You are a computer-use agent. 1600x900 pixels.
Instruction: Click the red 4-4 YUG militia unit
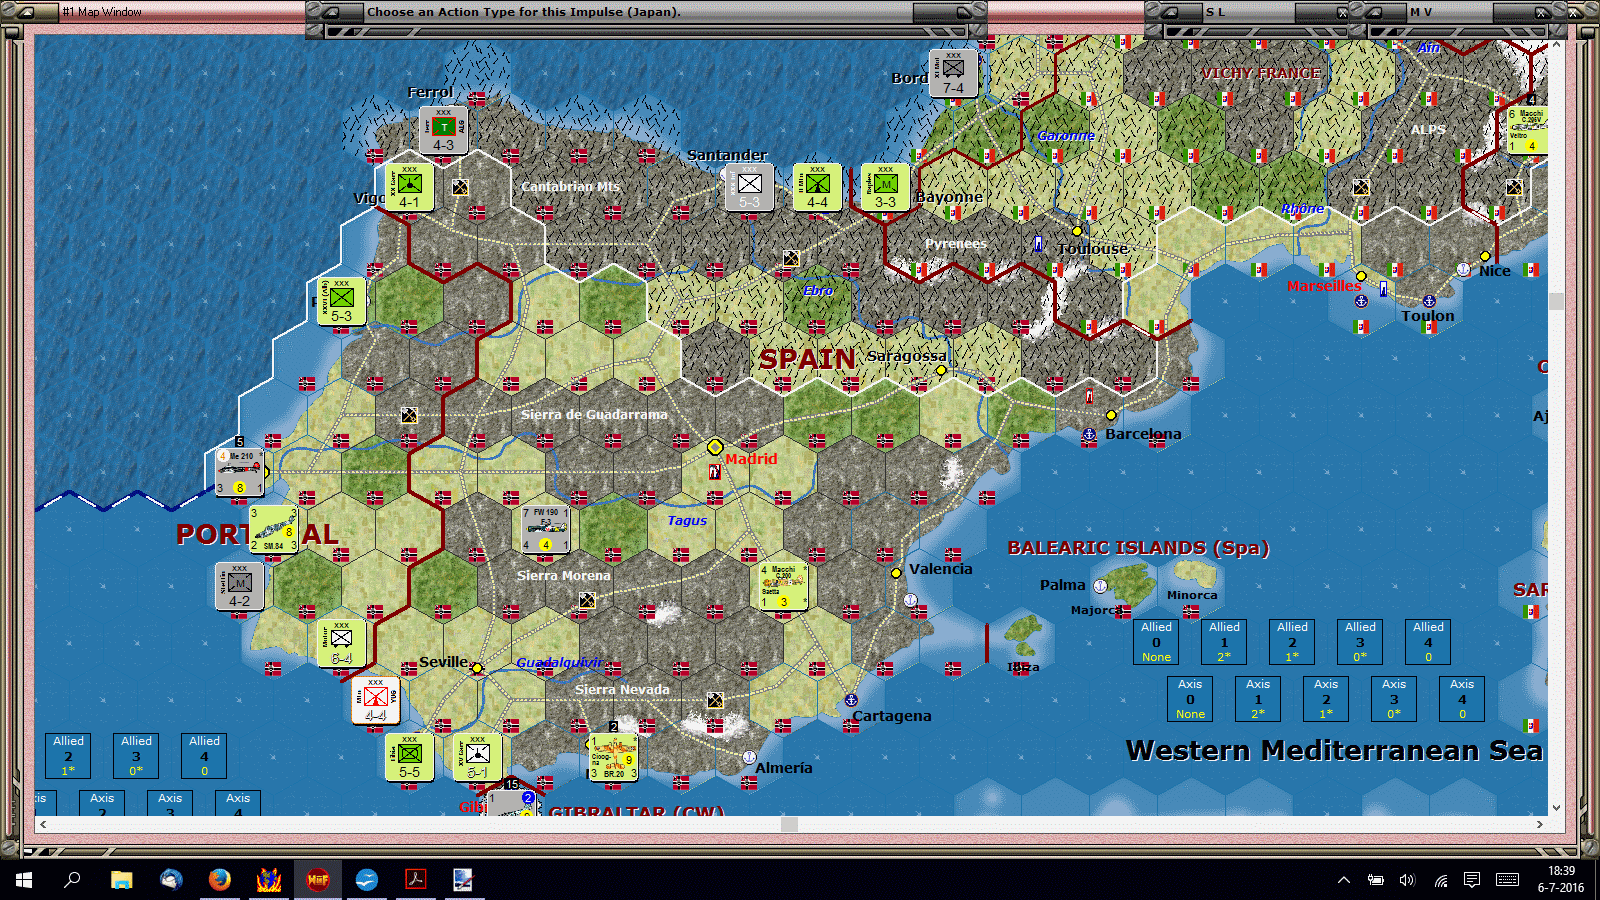375,701
